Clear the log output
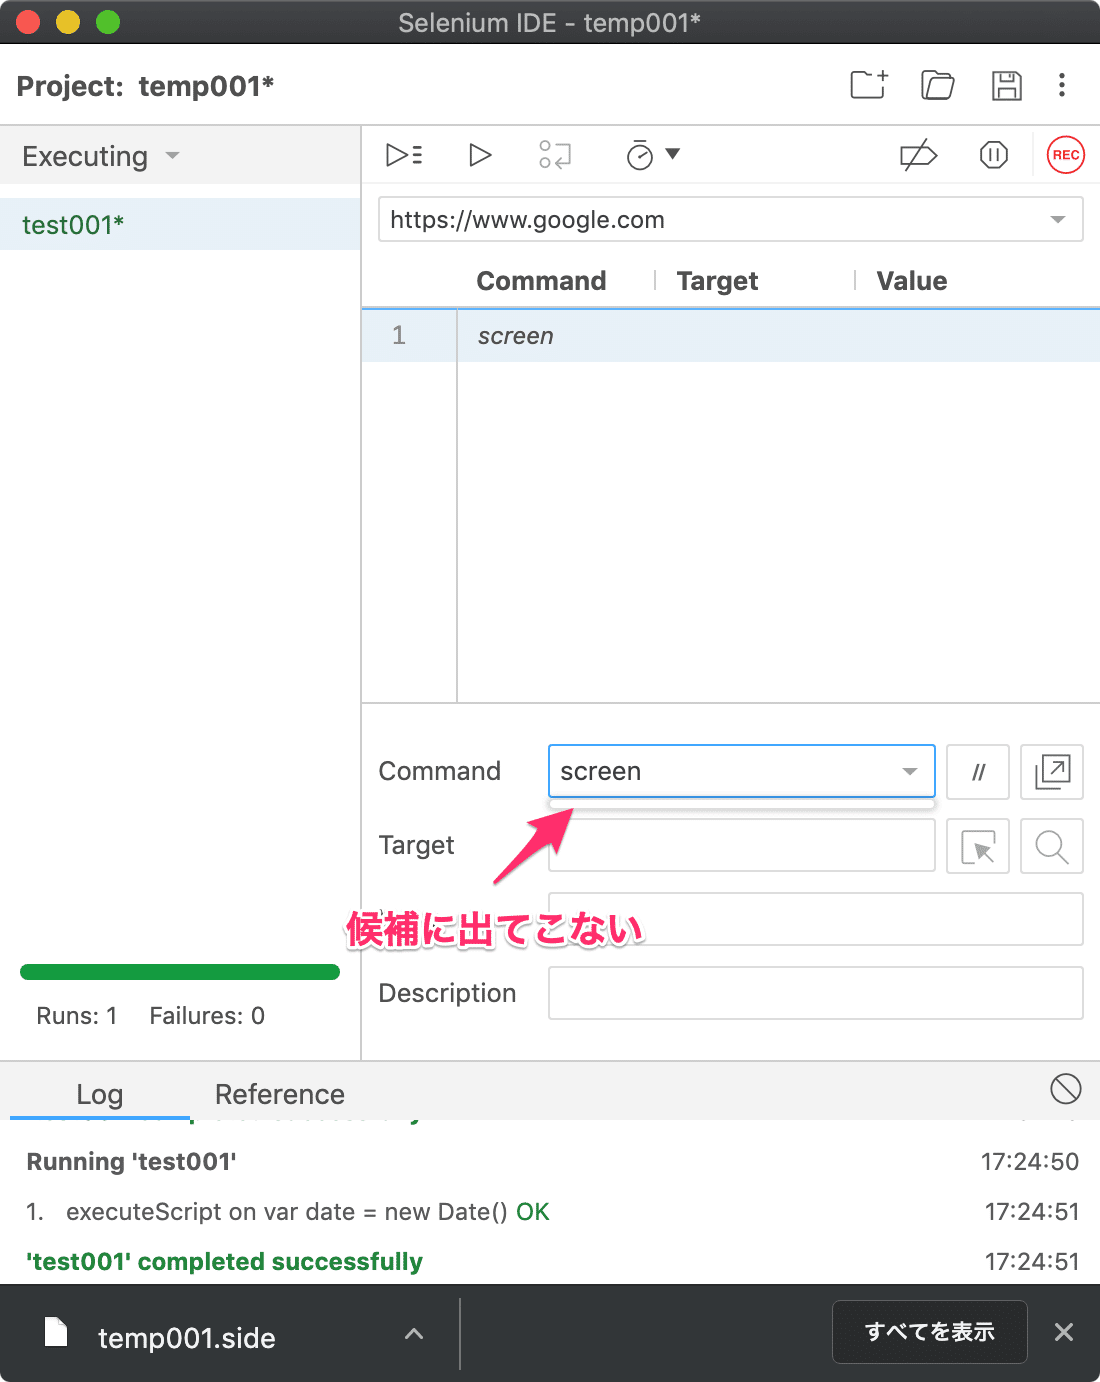The height and width of the screenshot is (1382, 1100). tap(1065, 1090)
